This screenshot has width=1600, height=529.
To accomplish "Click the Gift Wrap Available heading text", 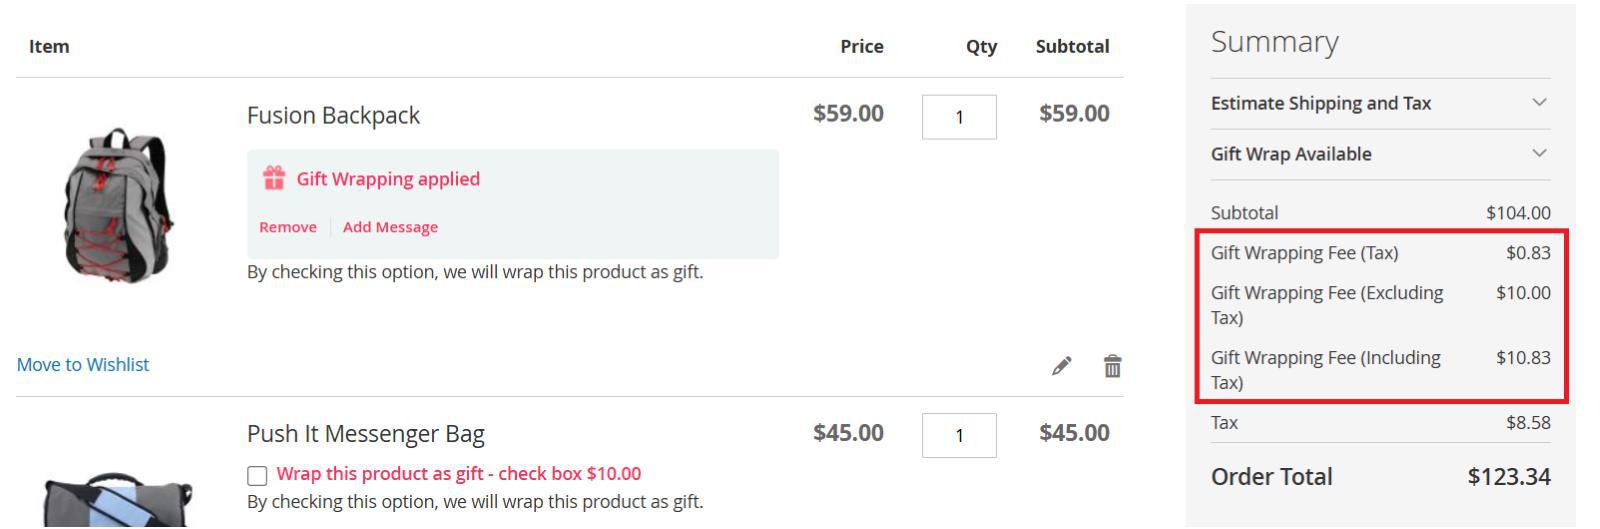I will (x=1290, y=154).
